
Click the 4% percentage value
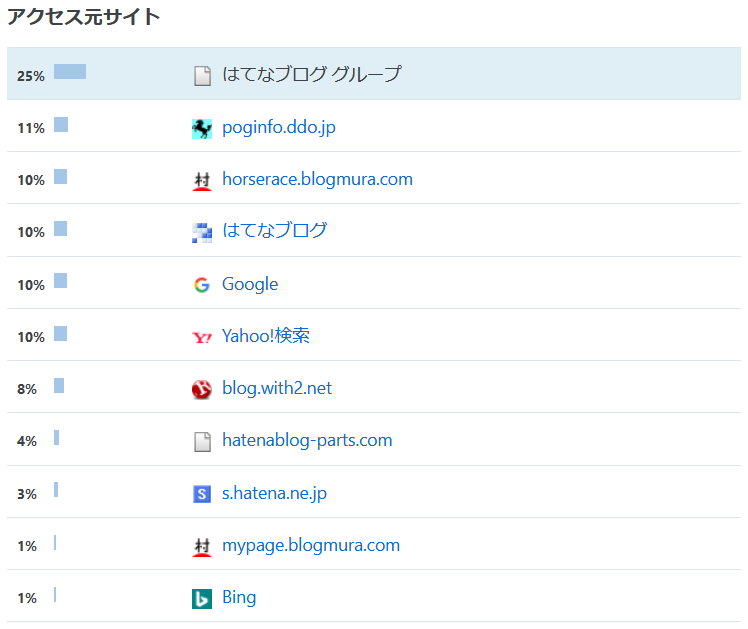tap(27, 441)
